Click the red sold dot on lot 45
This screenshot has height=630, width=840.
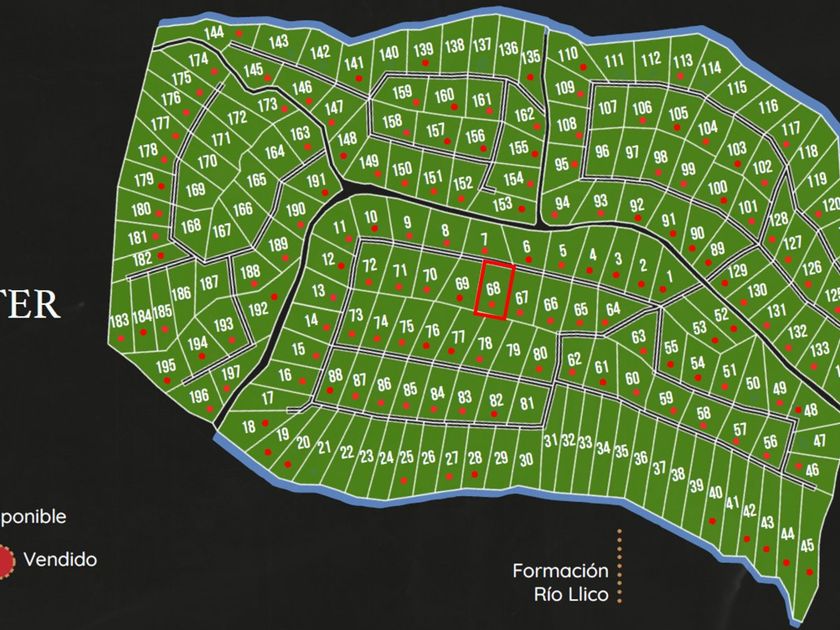coord(809,572)
